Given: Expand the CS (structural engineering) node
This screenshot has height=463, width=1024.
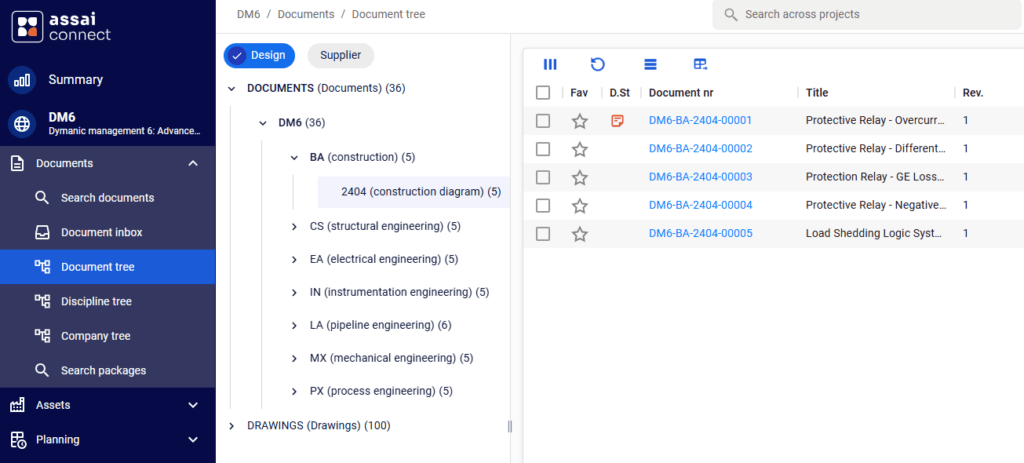Looking at the screenshot, I should [294, 227].
